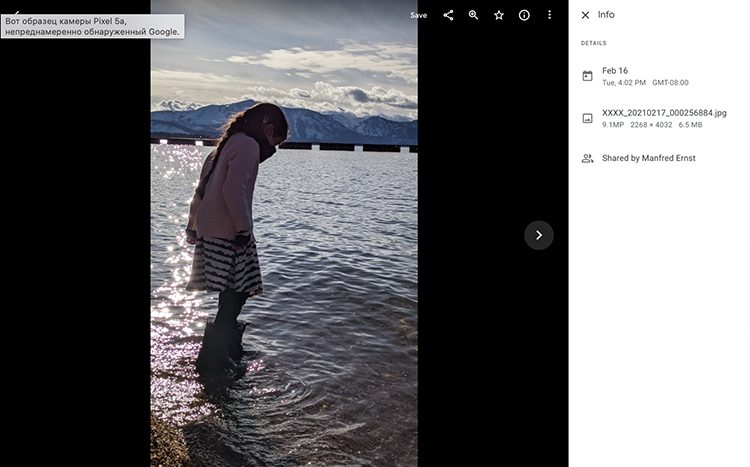The height and width of the screenshot is (467, 750).
Task: Click the Pixel 5a caption tooltip
Action: (92, 26)
